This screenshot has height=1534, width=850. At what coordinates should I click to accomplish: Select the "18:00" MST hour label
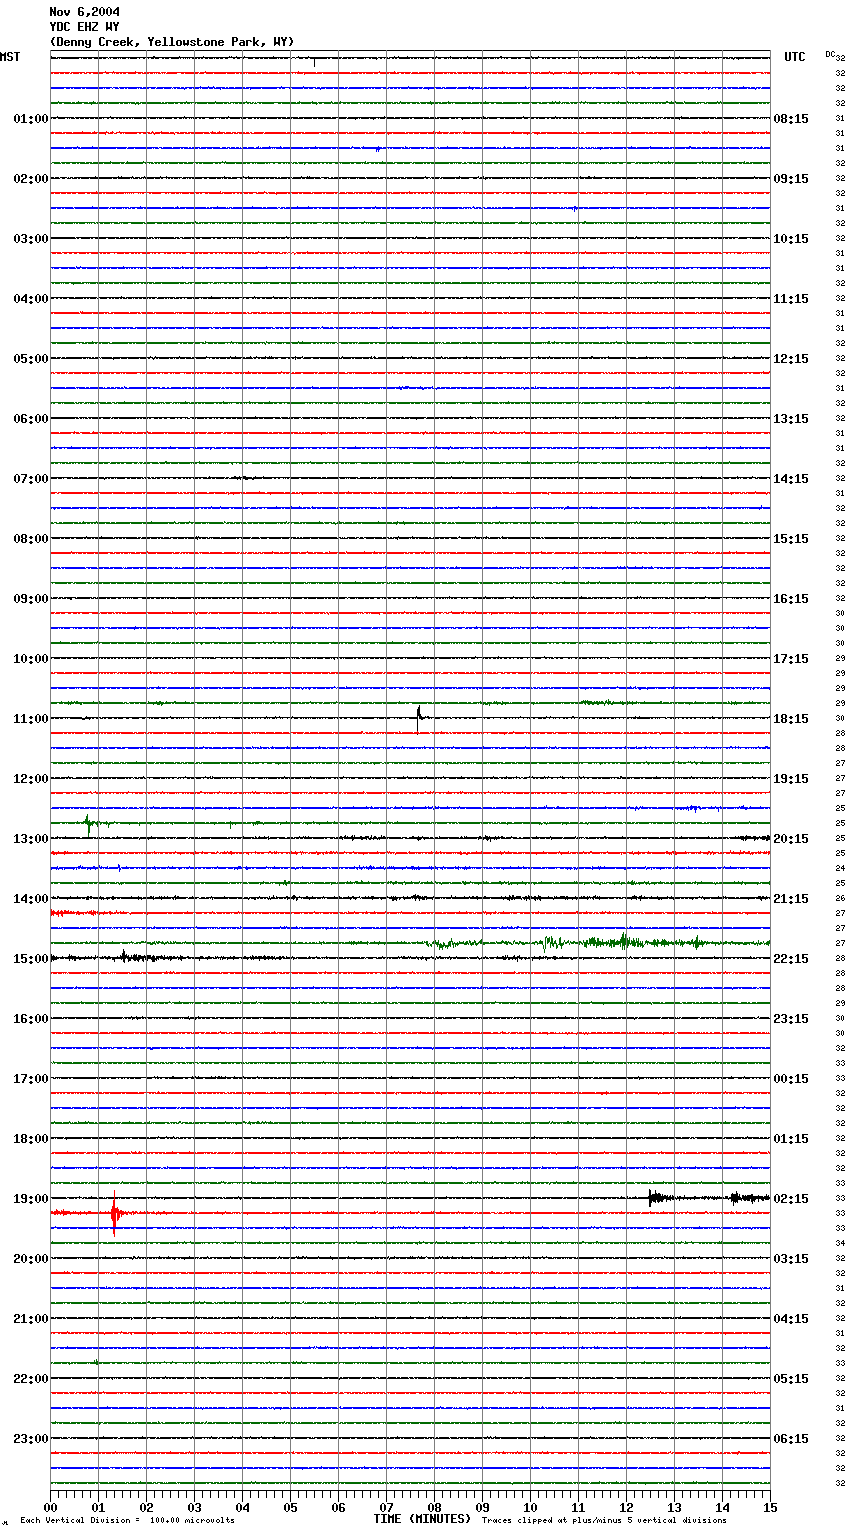click(31, 1139)
